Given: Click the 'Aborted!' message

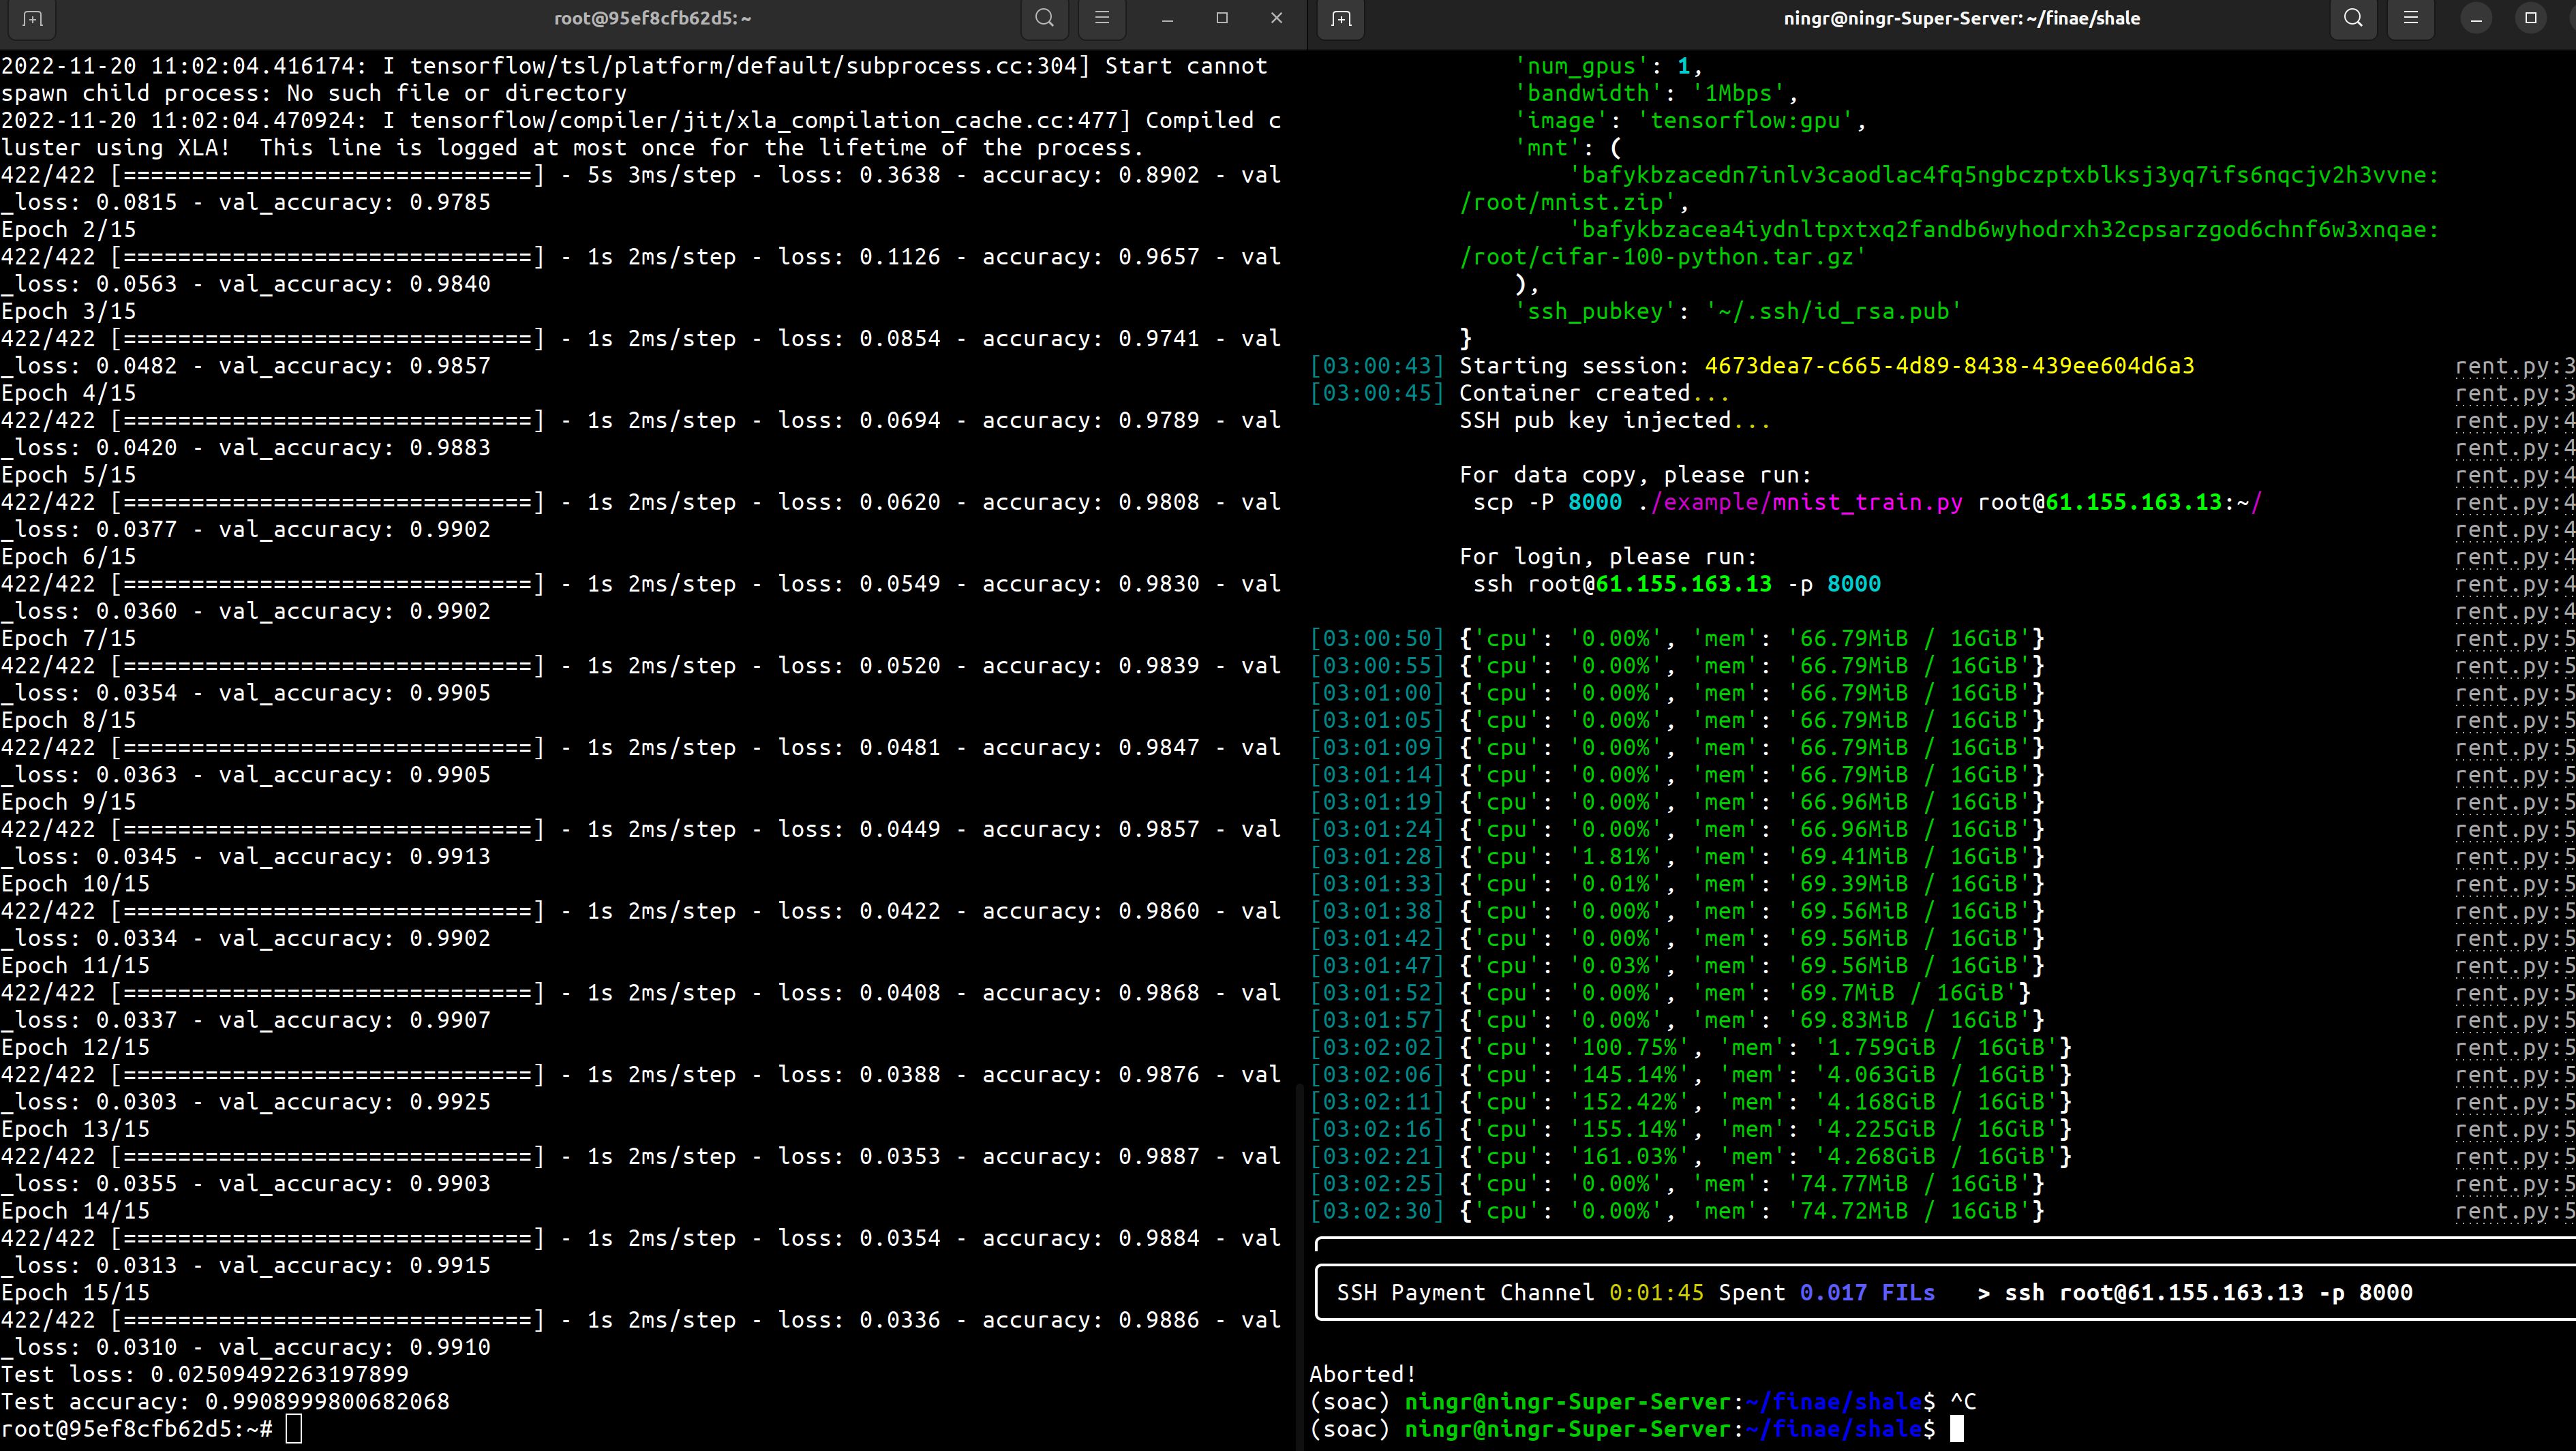Looking at the screenshot, I should (1363, 1374).
